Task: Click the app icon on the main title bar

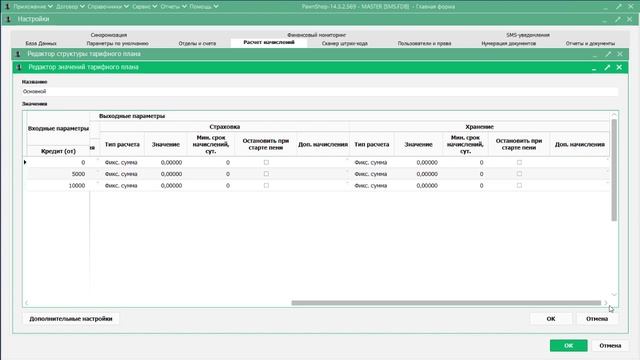Action: 7,7
